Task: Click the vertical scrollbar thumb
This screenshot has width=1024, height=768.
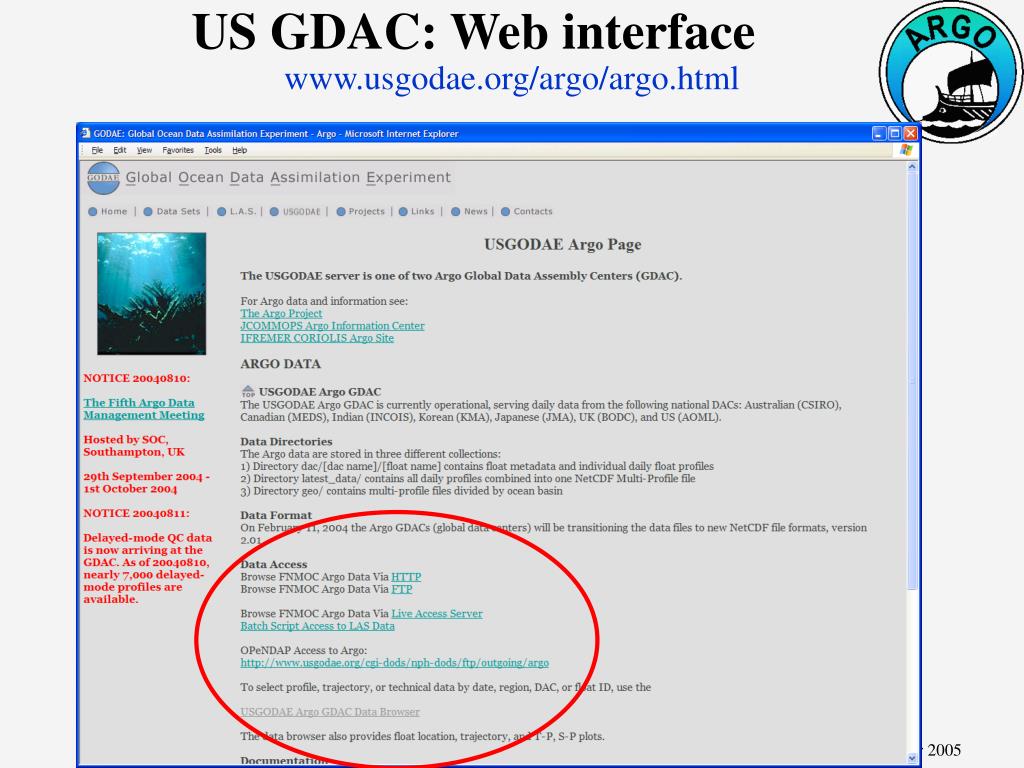Action: [x=912, y=381]
